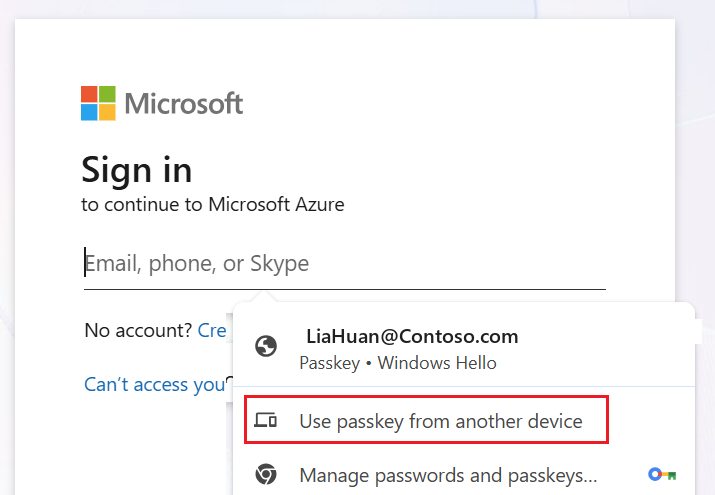The width and height of the screenshot is (715, 495).
Task: Click the blue square of the Microsoft logo
Action: pyautogui.click(x=89, y=112)
